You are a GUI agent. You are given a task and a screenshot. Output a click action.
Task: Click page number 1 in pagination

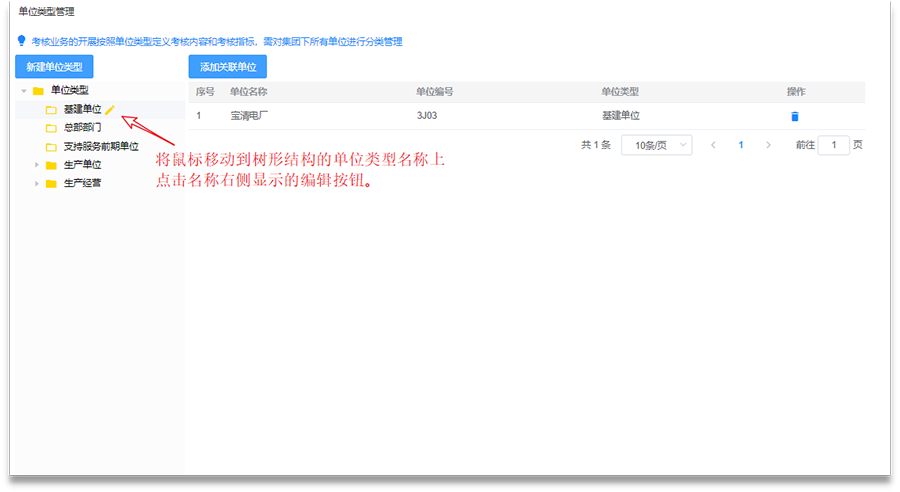tap(741, 145)
